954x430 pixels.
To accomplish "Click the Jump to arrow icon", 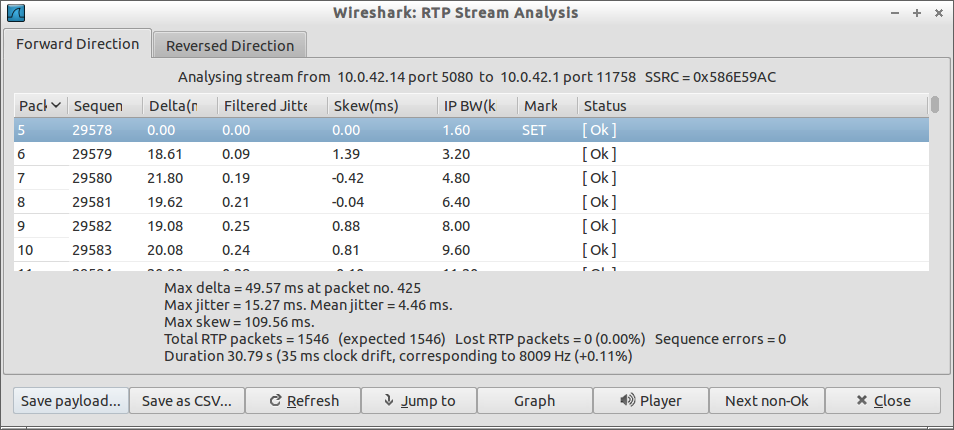I will [389, 400].
